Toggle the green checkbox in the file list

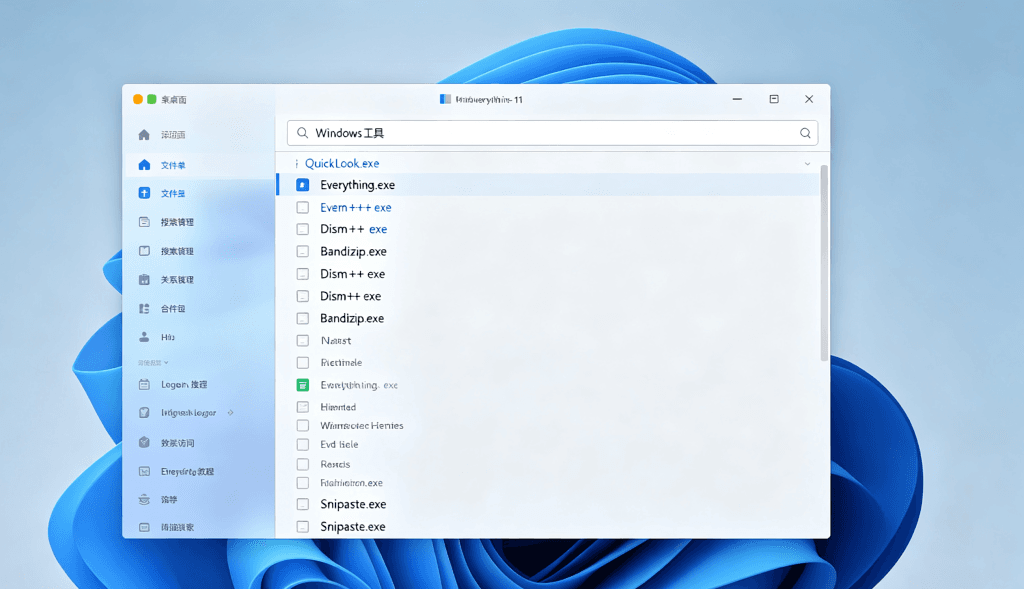pyautogui.click(x=302, y=385)
